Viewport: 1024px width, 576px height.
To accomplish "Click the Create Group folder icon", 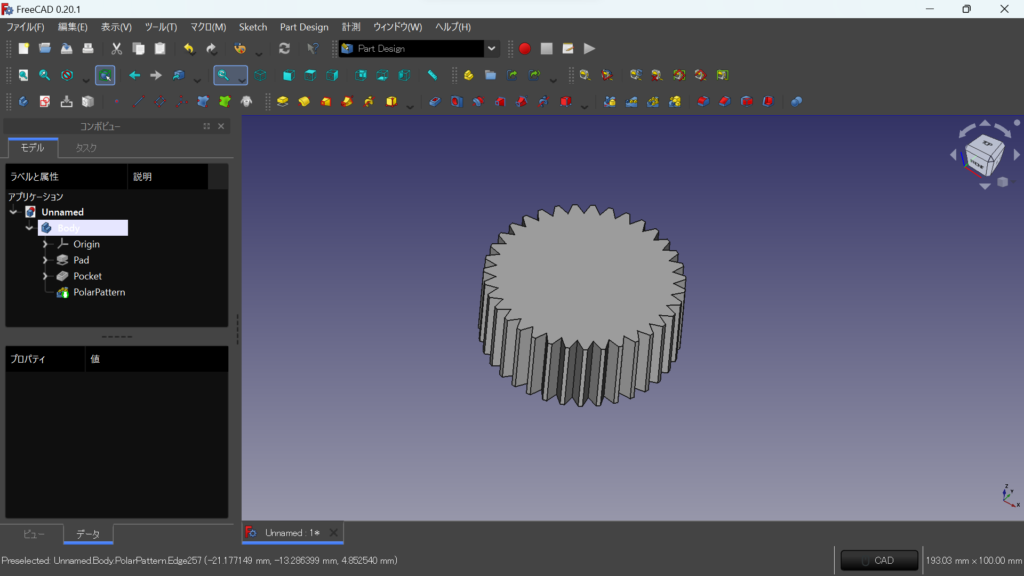I will point(490,75).
